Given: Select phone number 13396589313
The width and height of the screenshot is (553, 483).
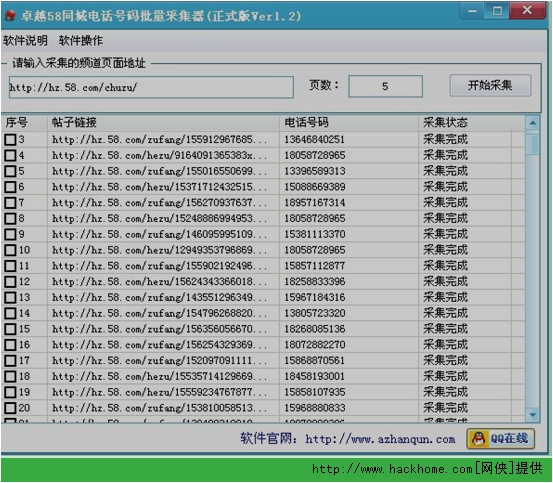Looking at the screenshot, I should pyautogui.click(x=315, y=171).
